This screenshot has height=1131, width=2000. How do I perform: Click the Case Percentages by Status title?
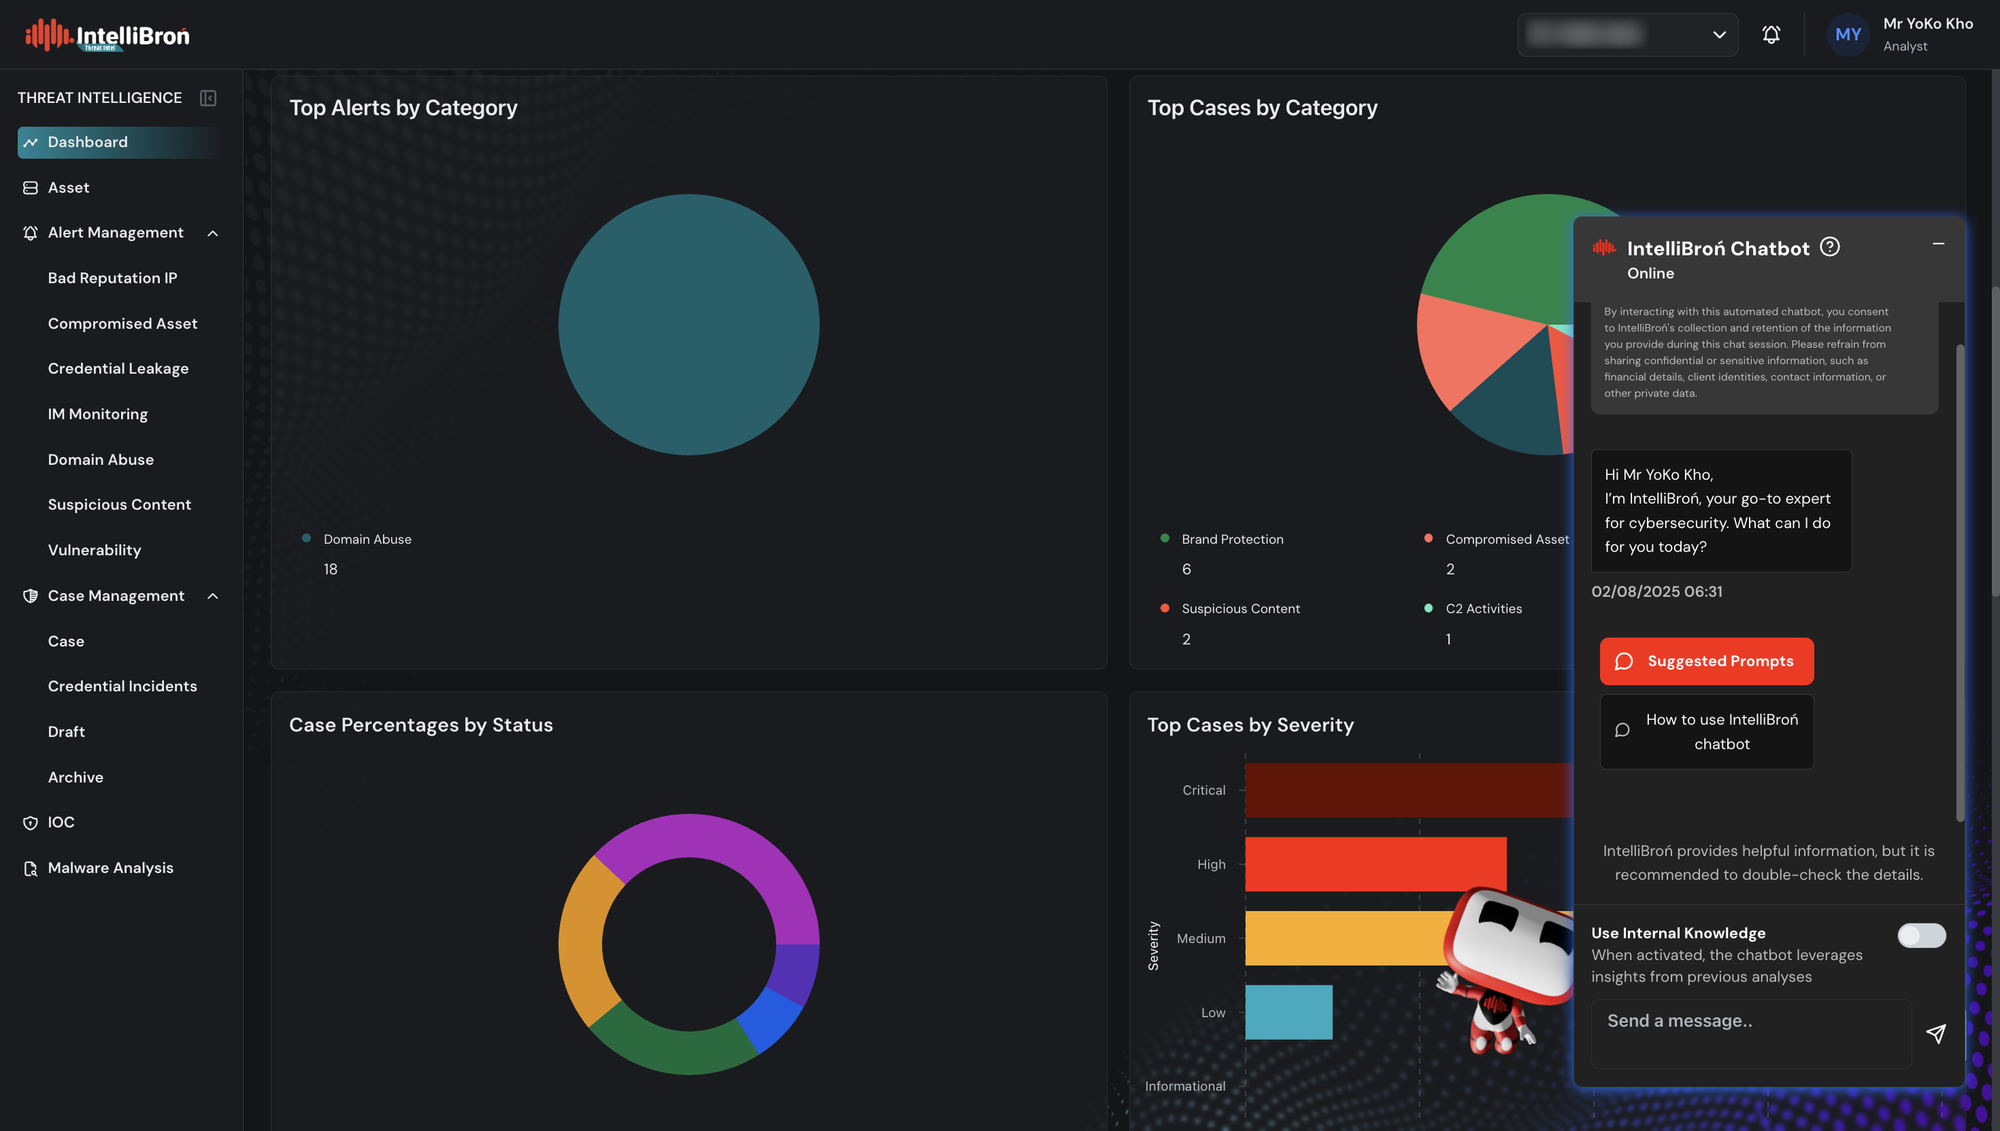421,725
